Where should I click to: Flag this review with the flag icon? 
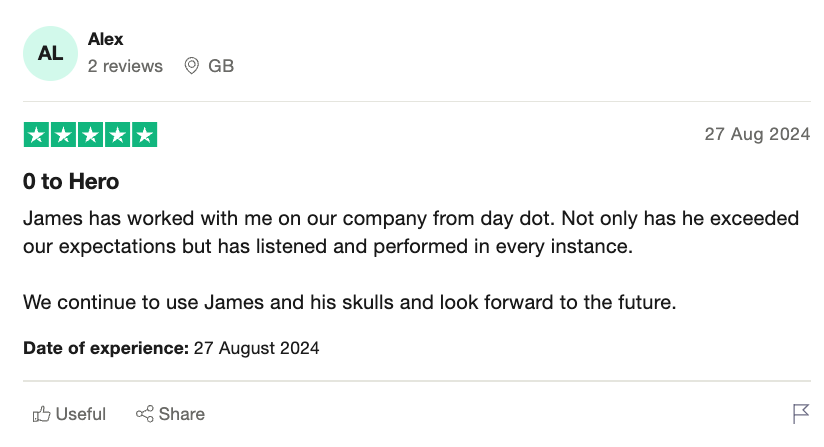801,414
